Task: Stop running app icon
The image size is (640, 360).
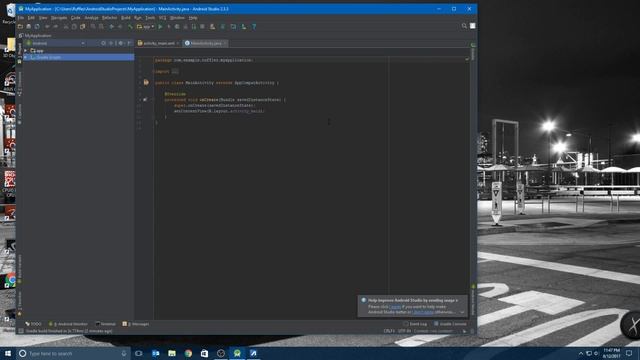Action: pyautogui.click(x=202, y=27)
